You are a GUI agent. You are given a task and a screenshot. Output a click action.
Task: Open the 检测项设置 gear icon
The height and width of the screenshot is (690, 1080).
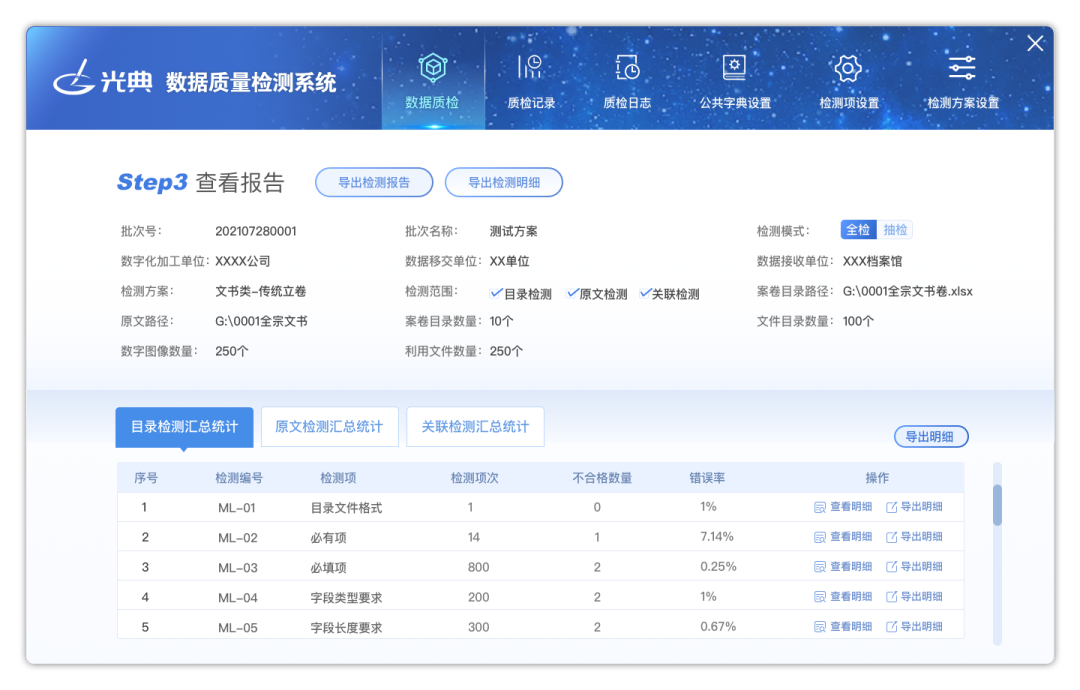pyautogui.click(x=848, y=69)
